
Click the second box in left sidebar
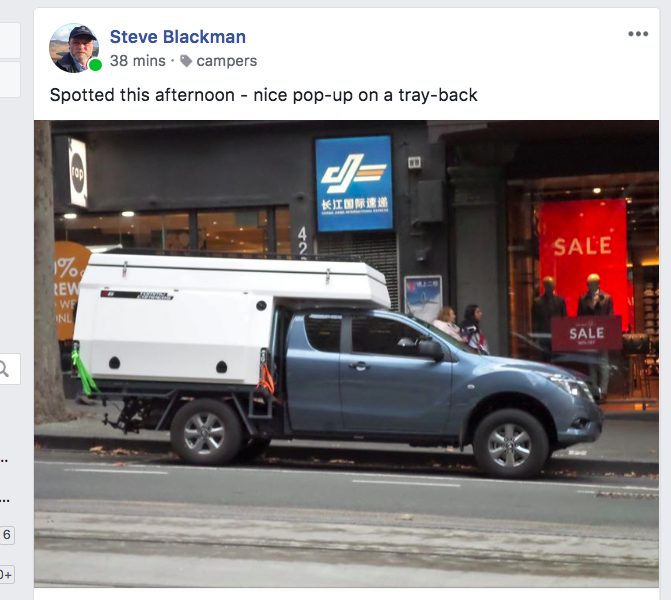click(x=10, y=80)
